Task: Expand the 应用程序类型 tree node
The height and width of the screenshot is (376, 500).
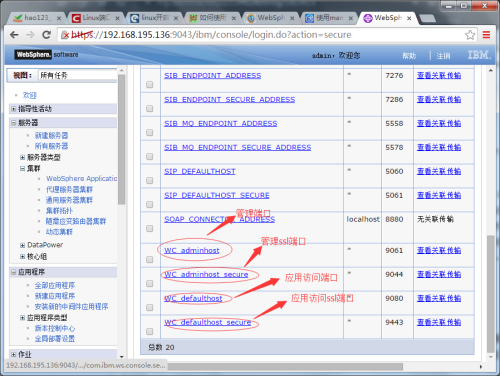Action: coord(22,318)
